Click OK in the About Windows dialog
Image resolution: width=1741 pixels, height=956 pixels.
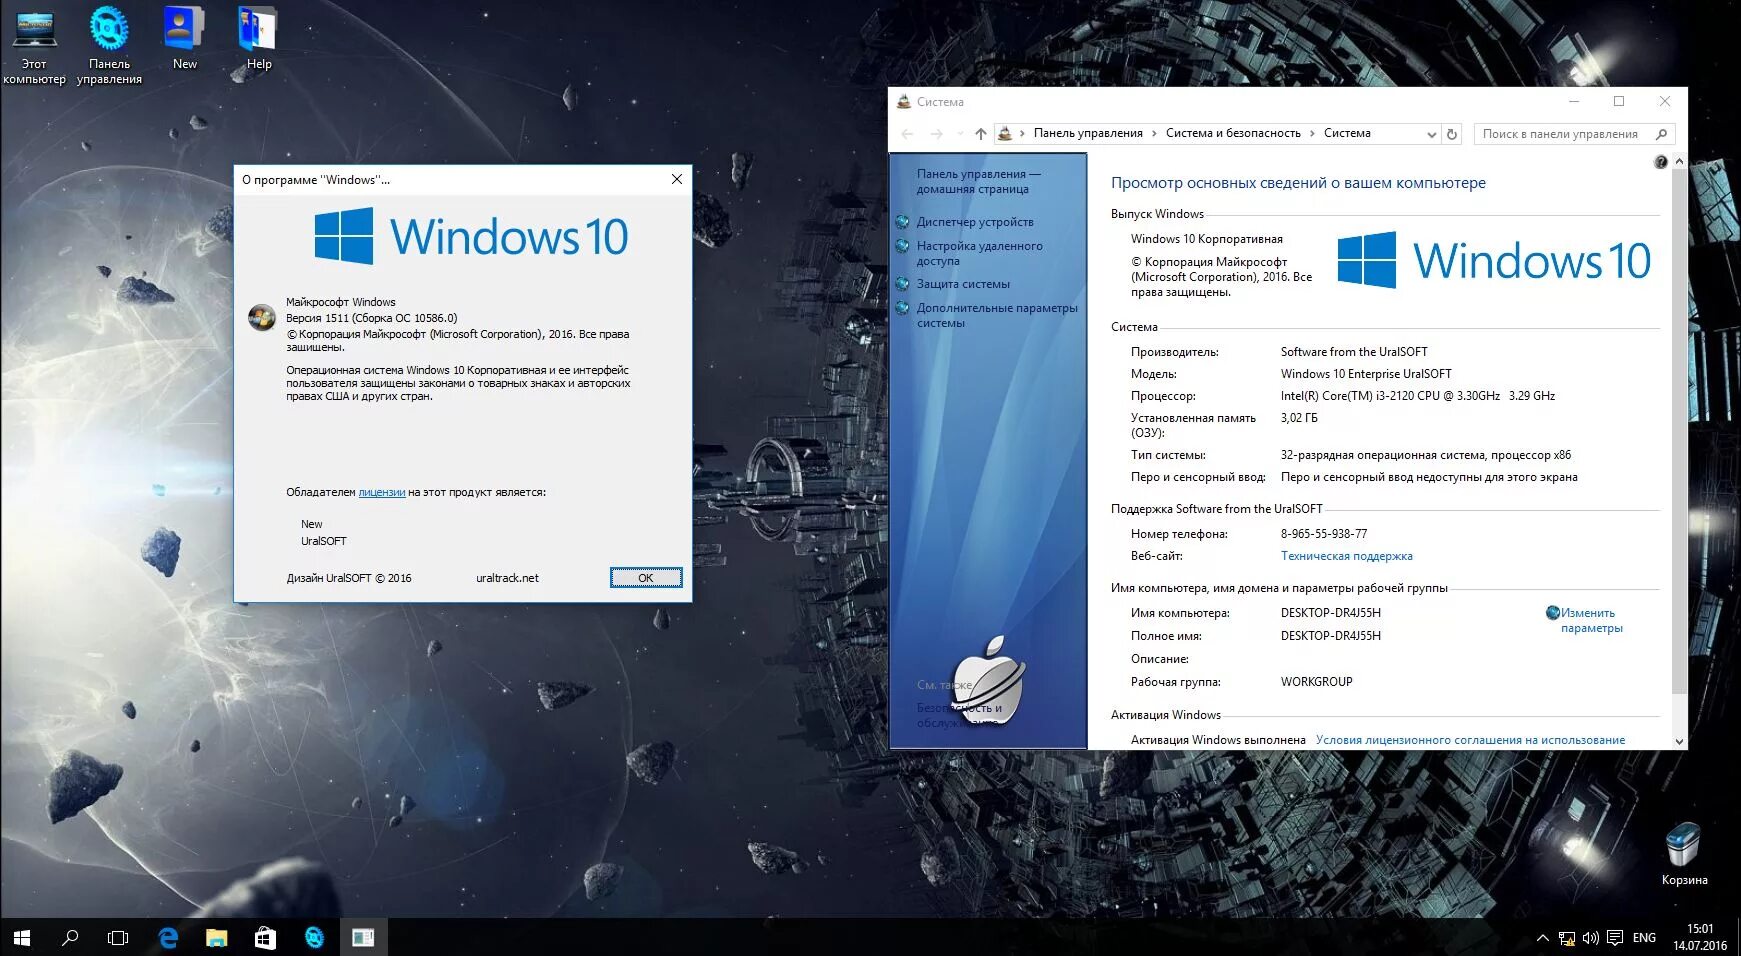point(646,578)
